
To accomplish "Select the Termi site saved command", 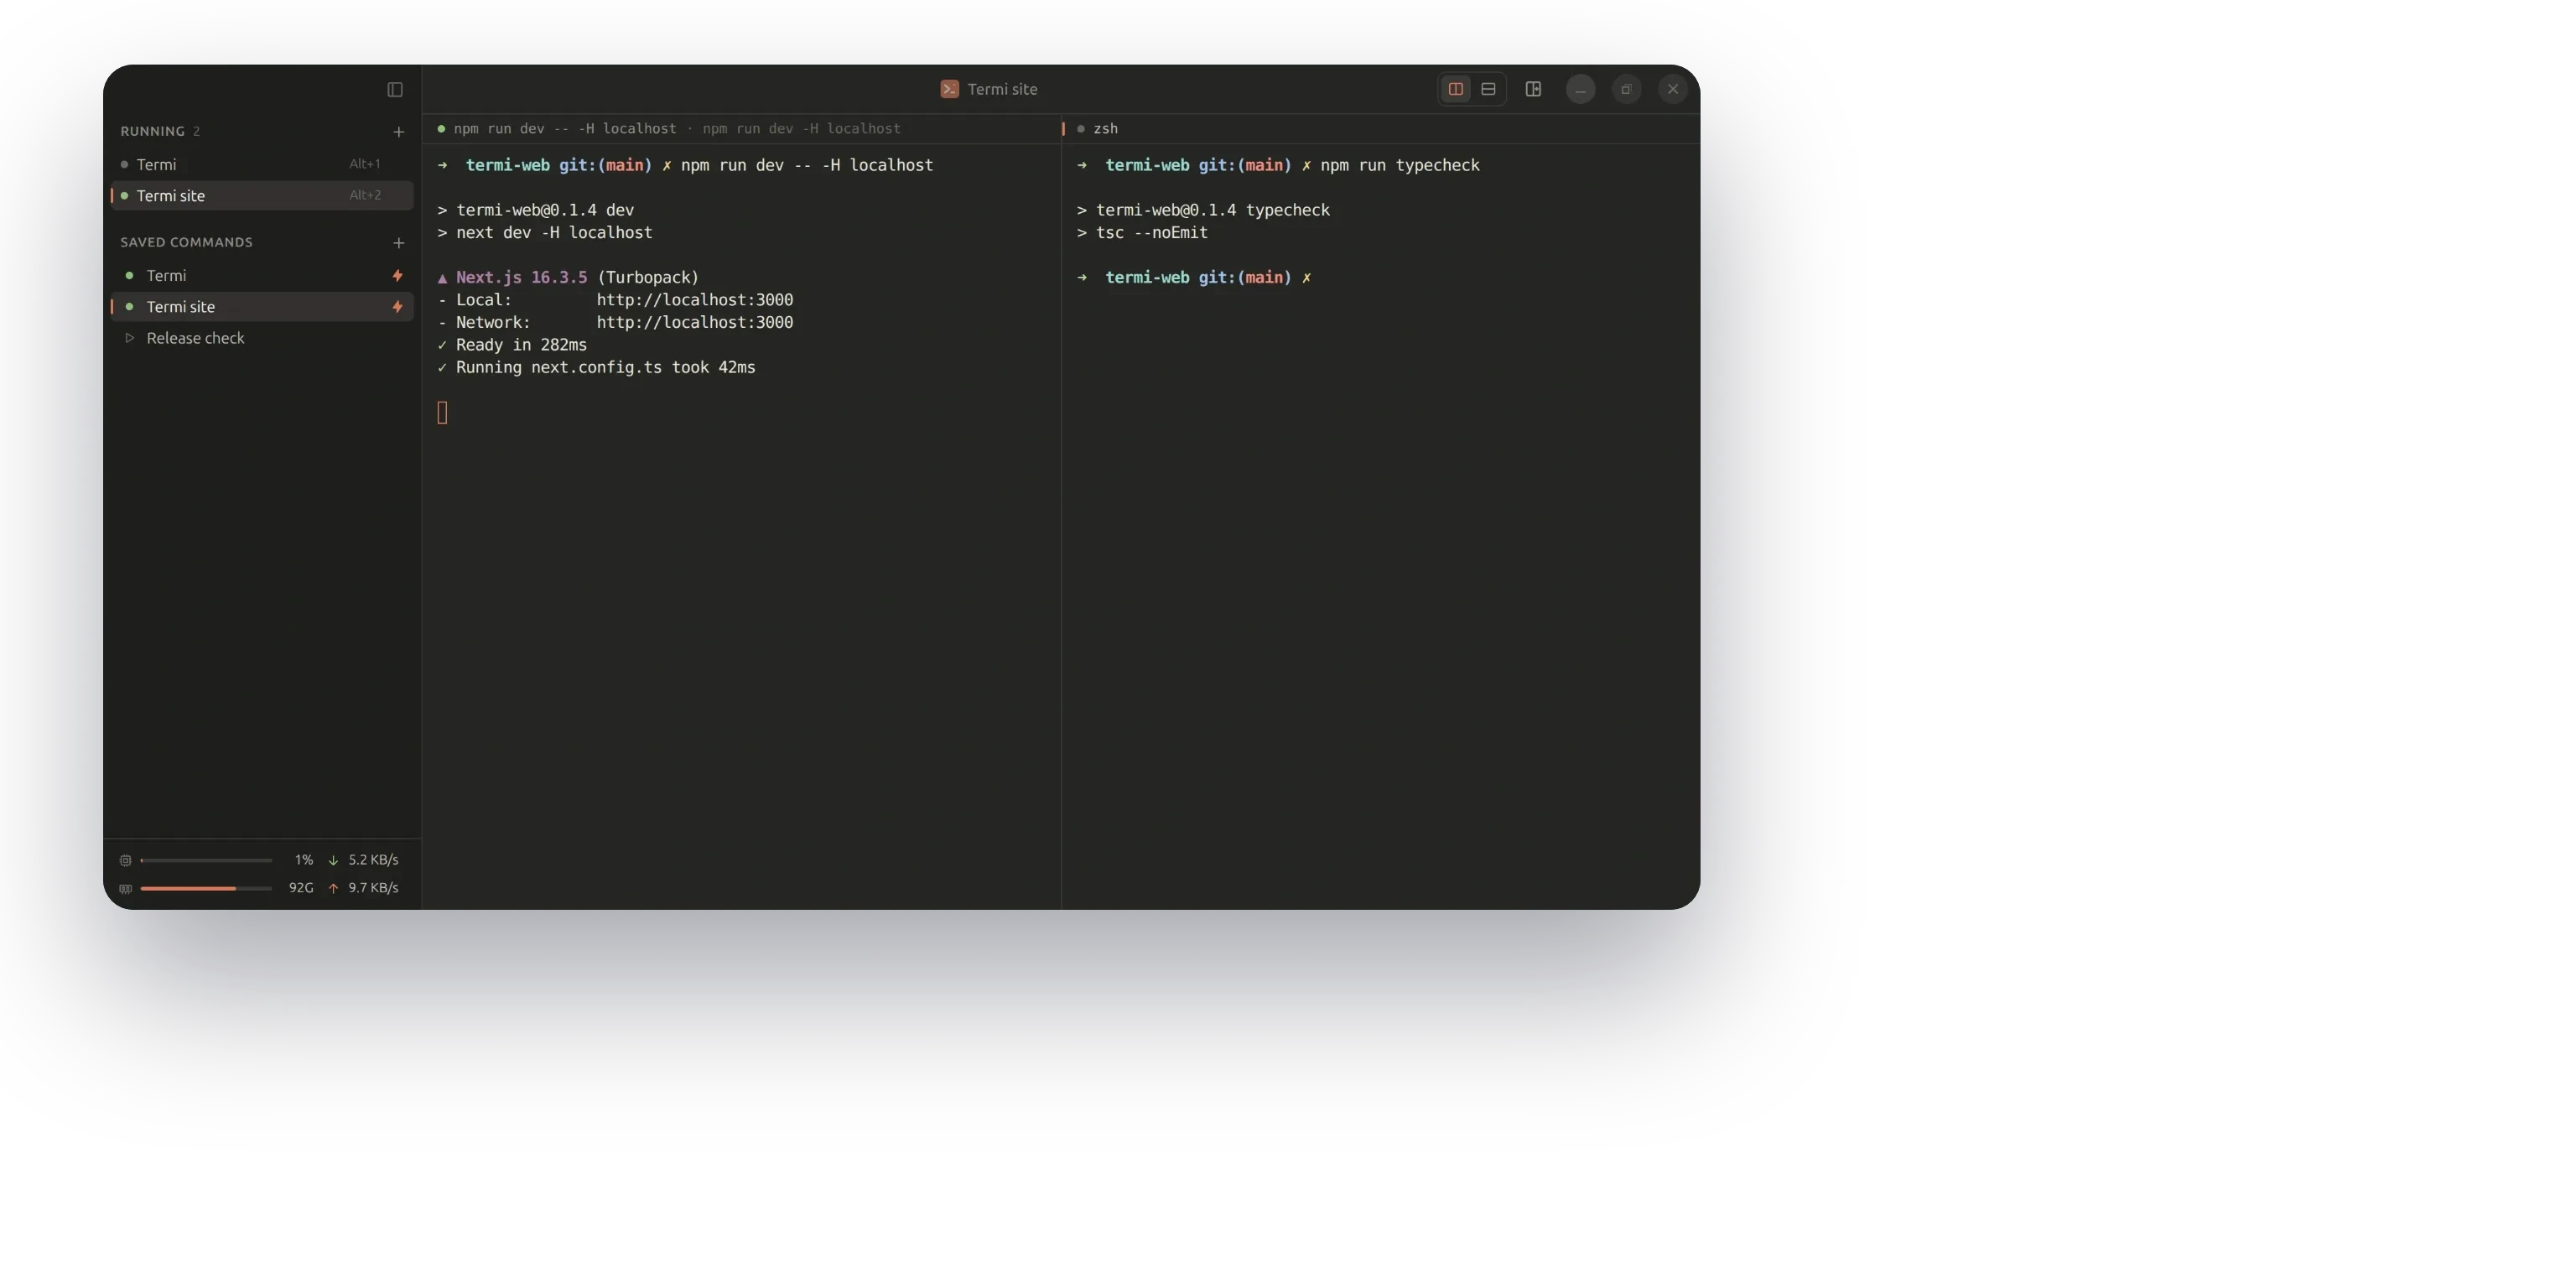I will pos(262,307).
